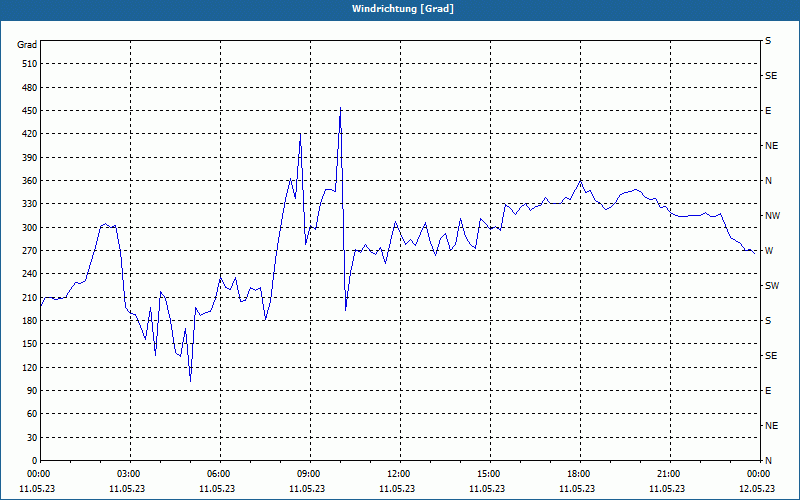Click the 240 y-axis label
The height and width of the screenshot is (500, 800).
pos(30,274)
